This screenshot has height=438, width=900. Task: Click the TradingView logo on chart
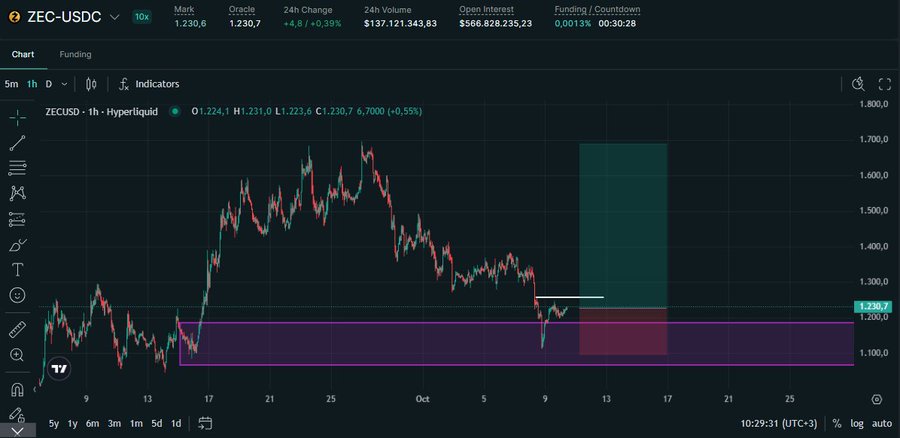coord(59,369)
